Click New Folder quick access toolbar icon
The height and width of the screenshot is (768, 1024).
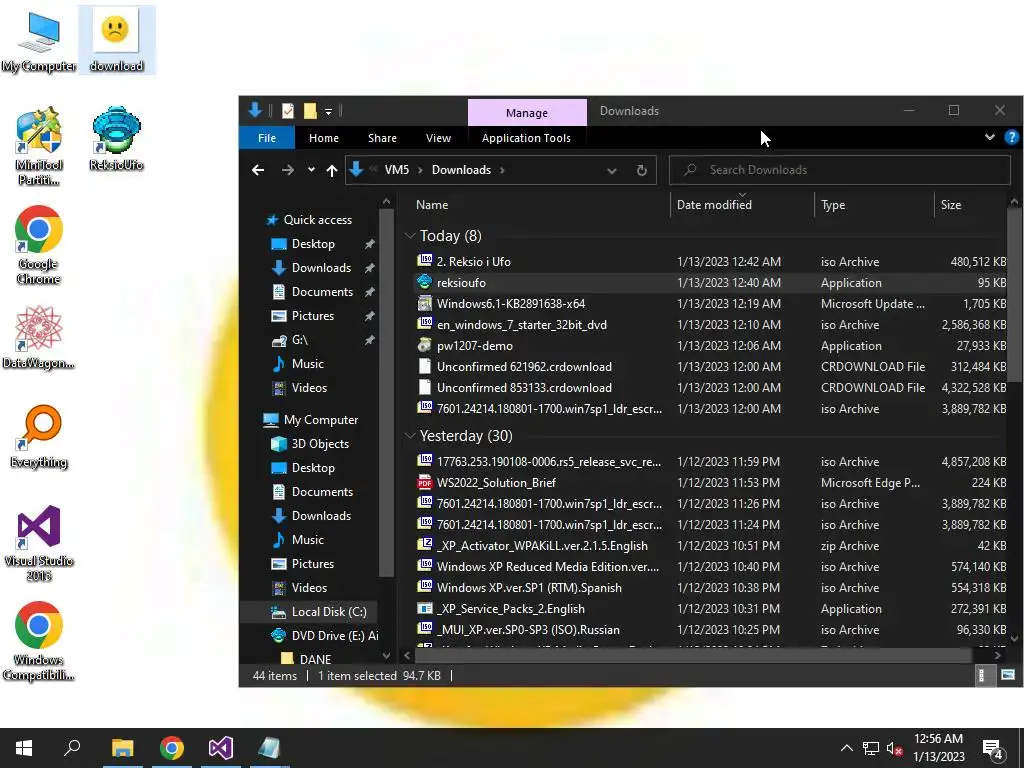[310, 111]
